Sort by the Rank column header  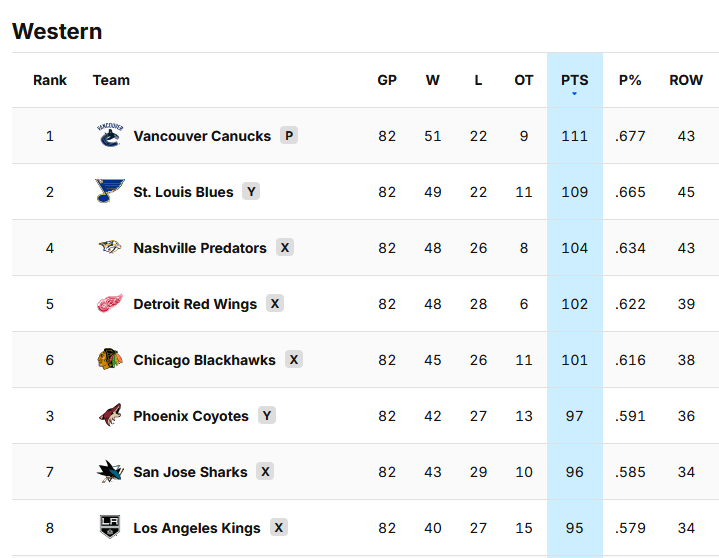[50, 80]
